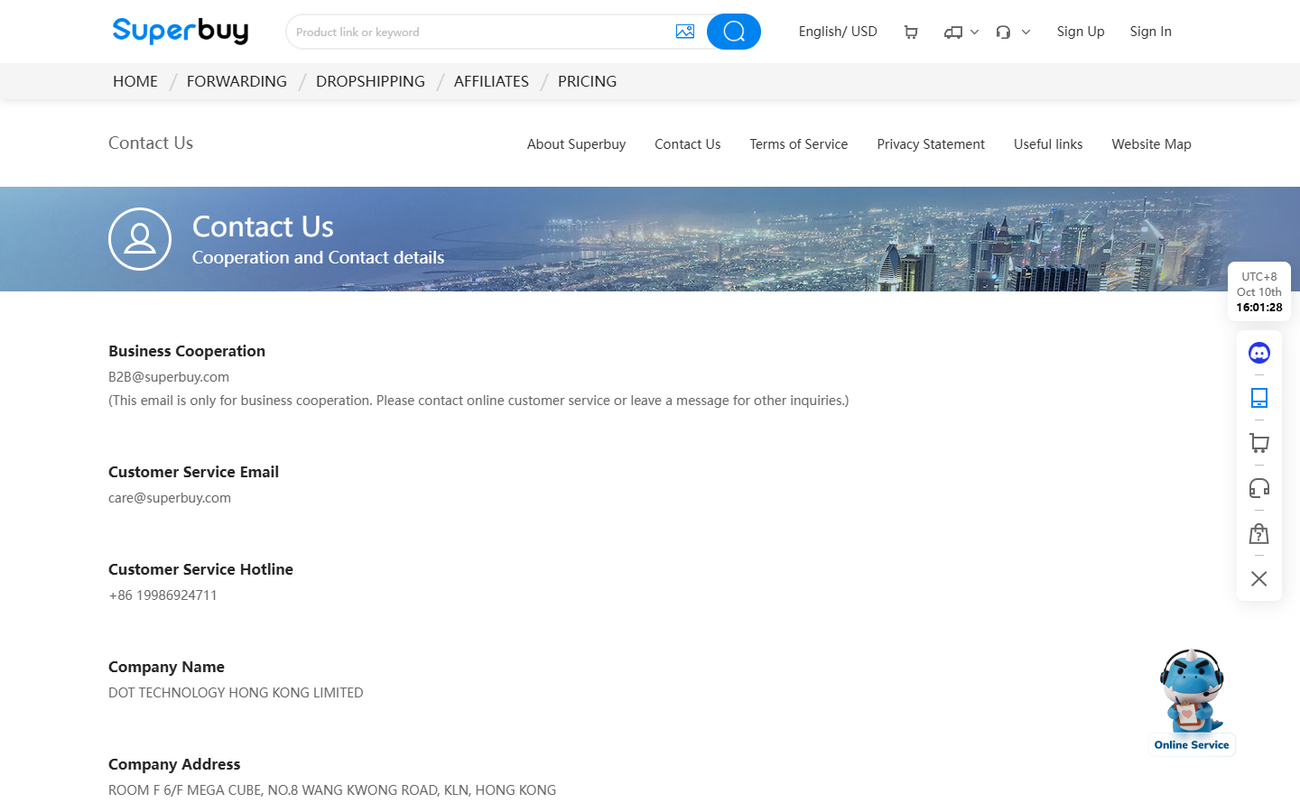This screenshot has width=1300, height=812.
Task: Click the ROOM F 6/F MEGA CUBE address text
Action: 332,790
